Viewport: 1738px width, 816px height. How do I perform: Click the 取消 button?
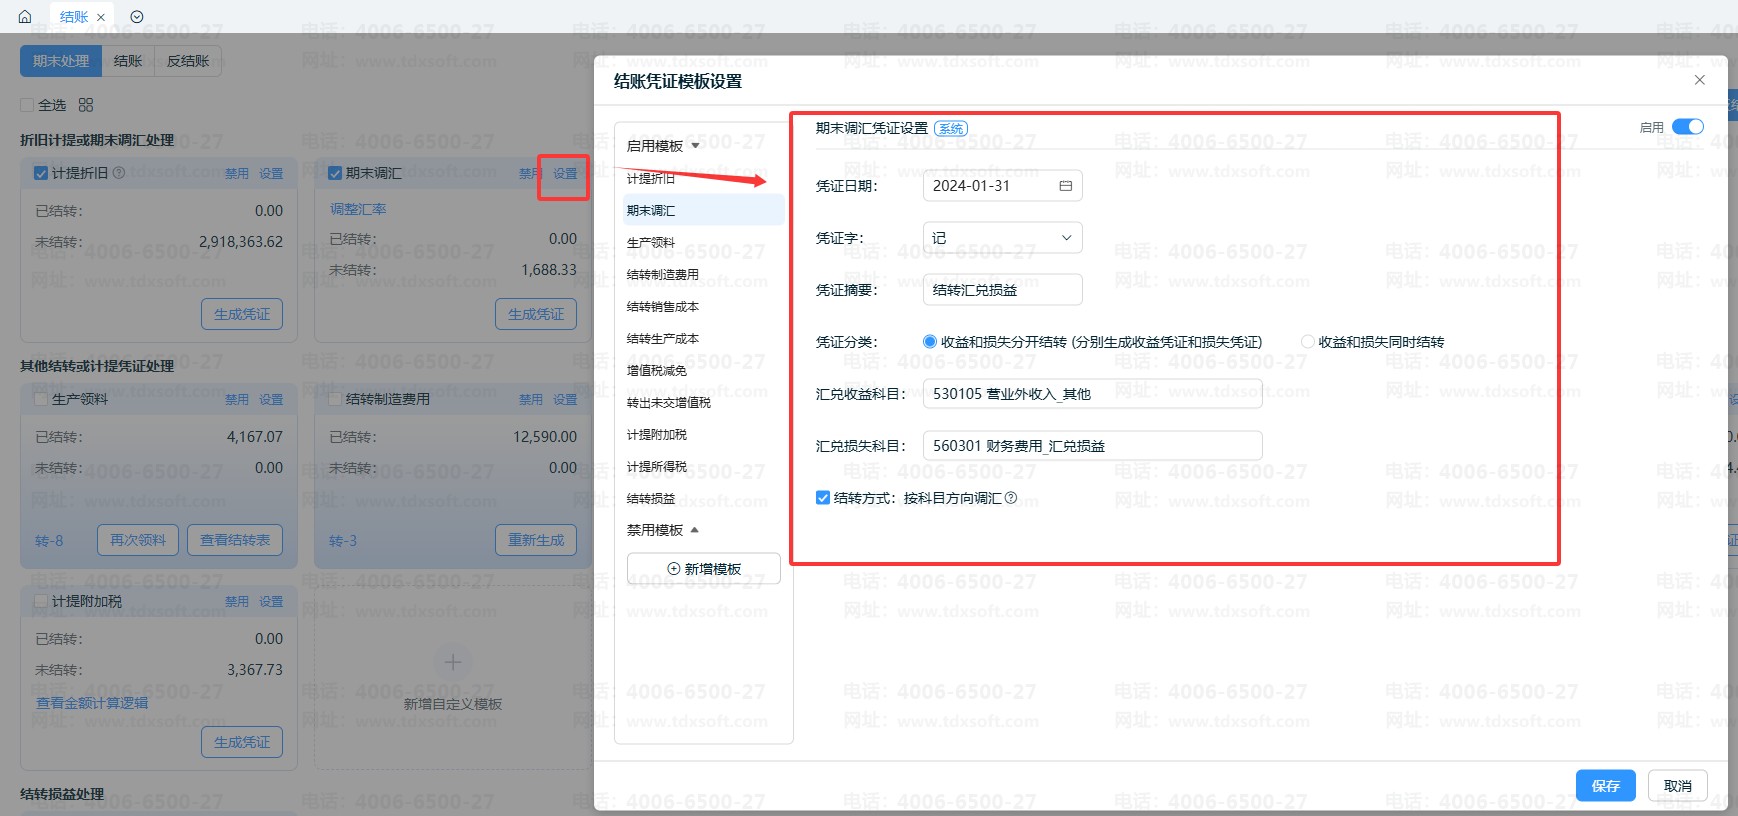(1677, 786)
